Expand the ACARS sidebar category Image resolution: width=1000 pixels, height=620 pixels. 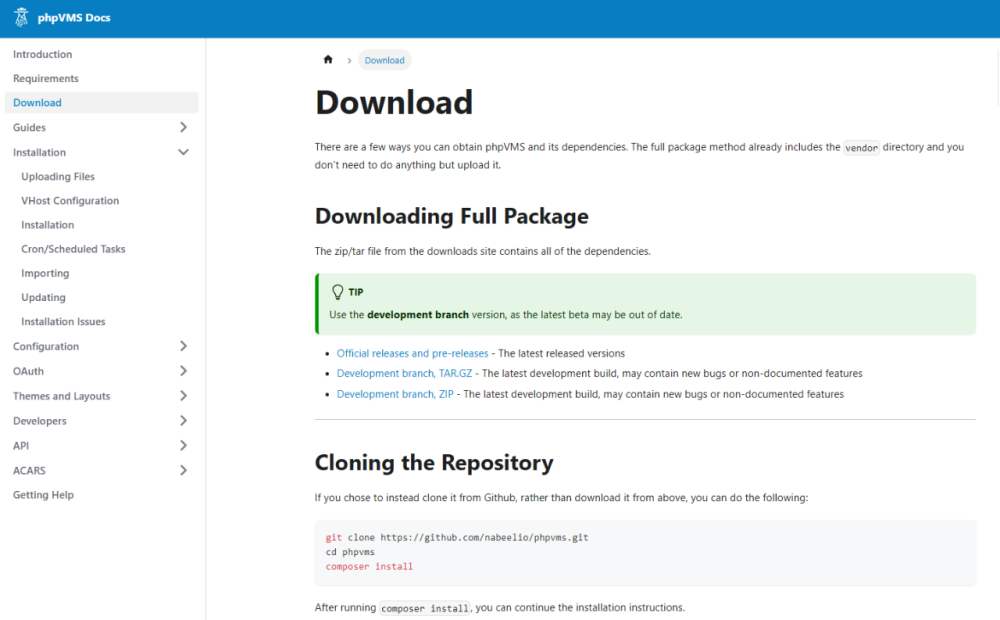point(183,470)
